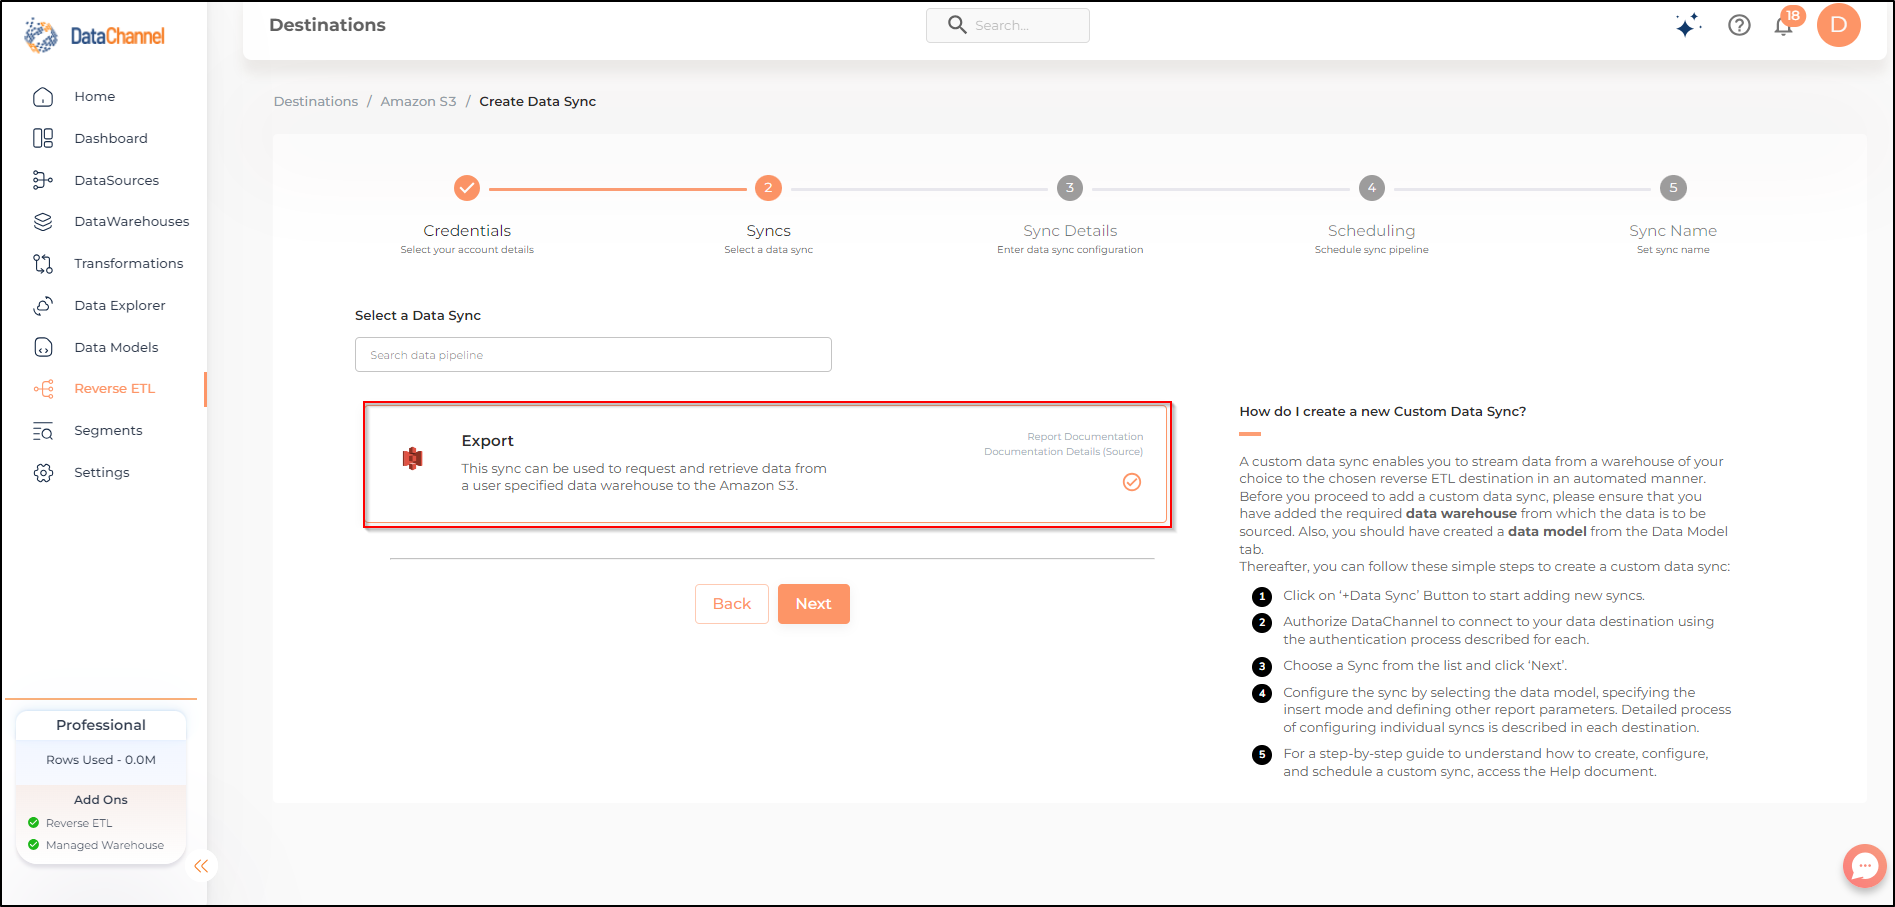1895x907 pixels.
Task: Click the Settings gear icon
Action: point(43,473)
